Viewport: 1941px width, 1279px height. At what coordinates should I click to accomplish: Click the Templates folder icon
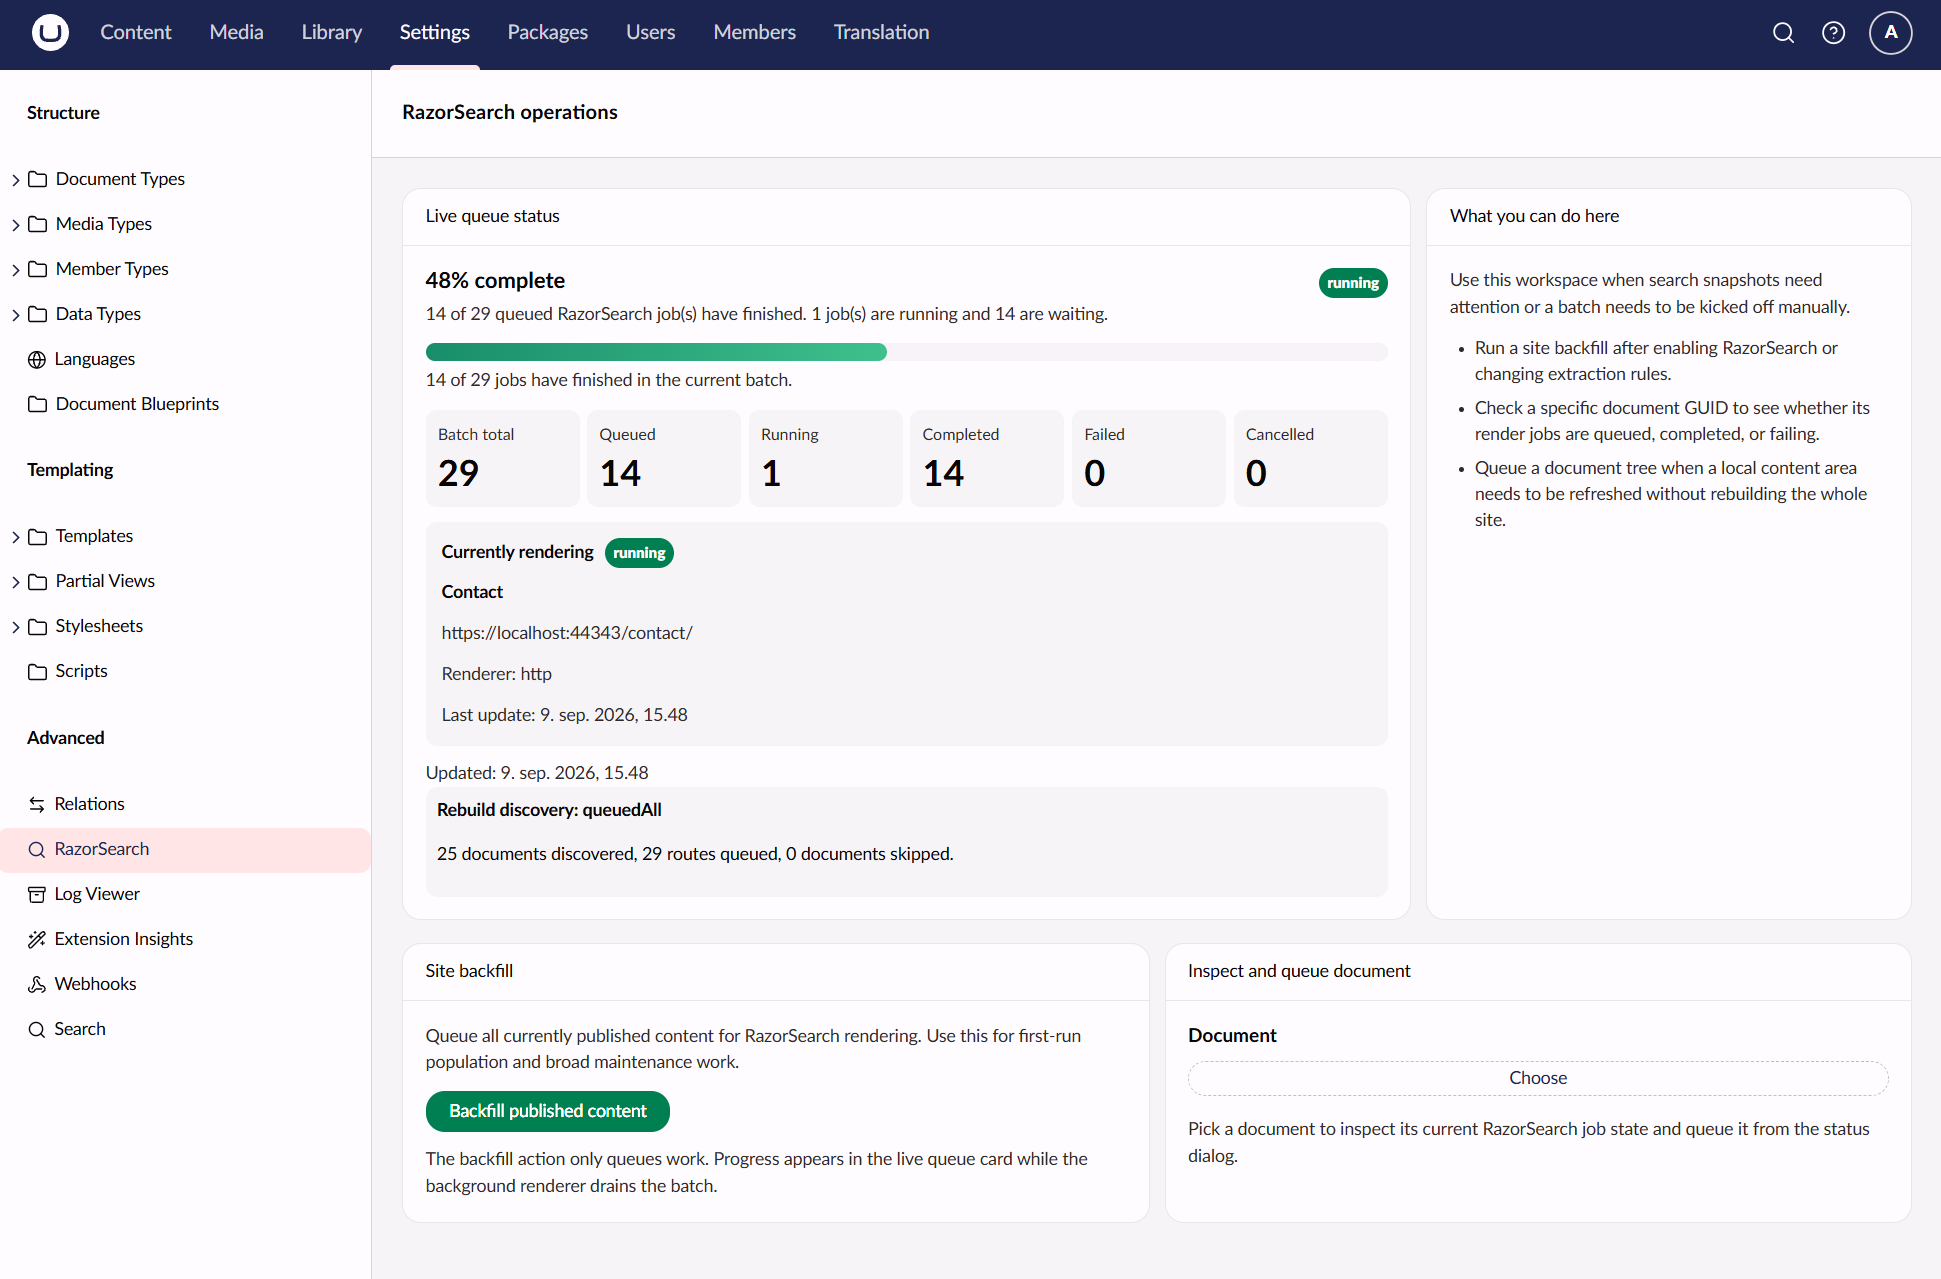[38, 536]
